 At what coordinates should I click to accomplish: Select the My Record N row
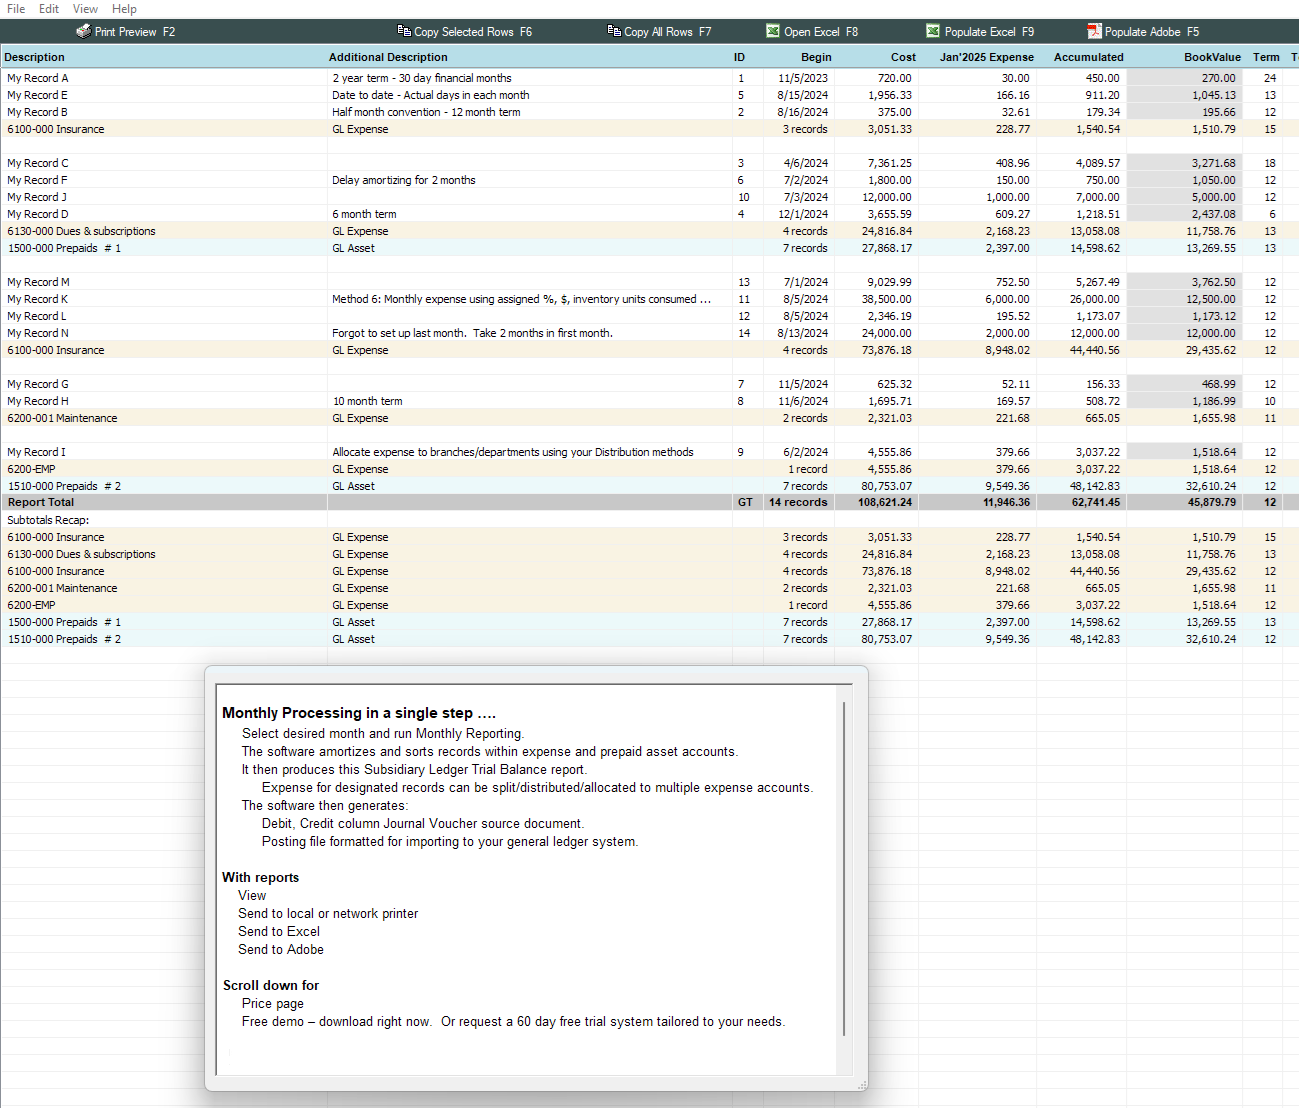pyautogui.click(x=649, y=333)
